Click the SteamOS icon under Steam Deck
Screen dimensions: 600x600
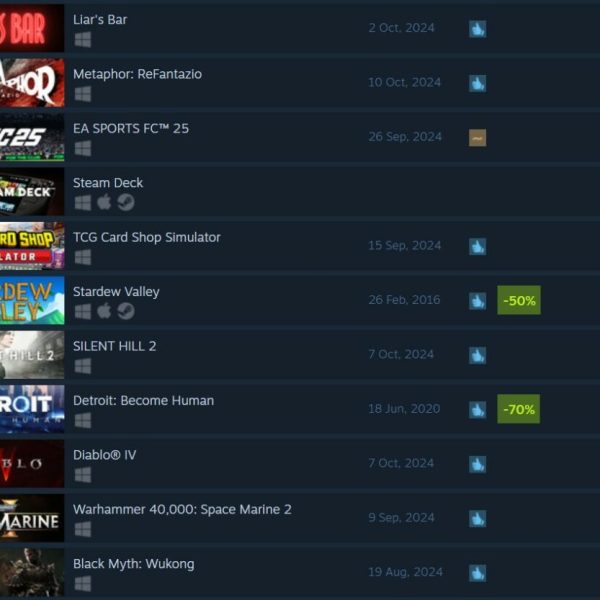(x=126, y=202)
